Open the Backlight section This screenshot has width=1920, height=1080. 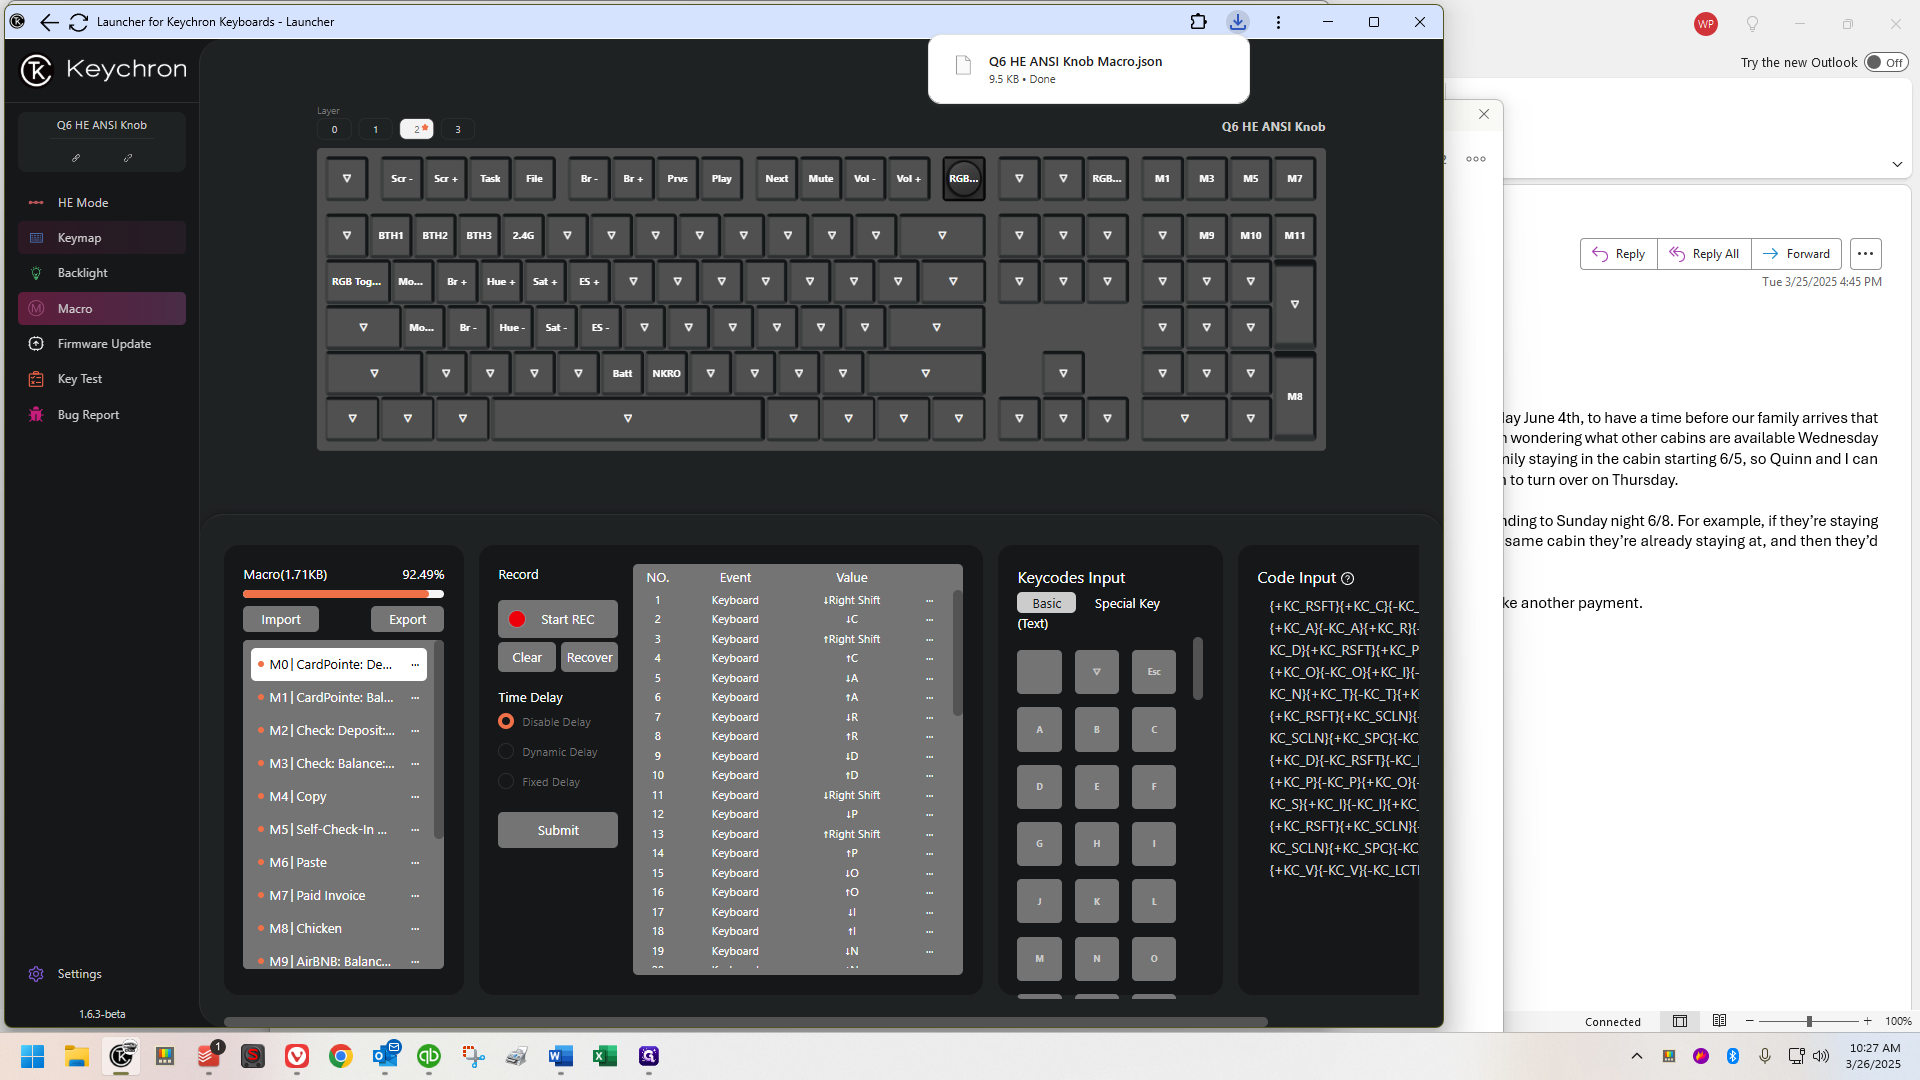pyautogui.click(x=101, y=273)
